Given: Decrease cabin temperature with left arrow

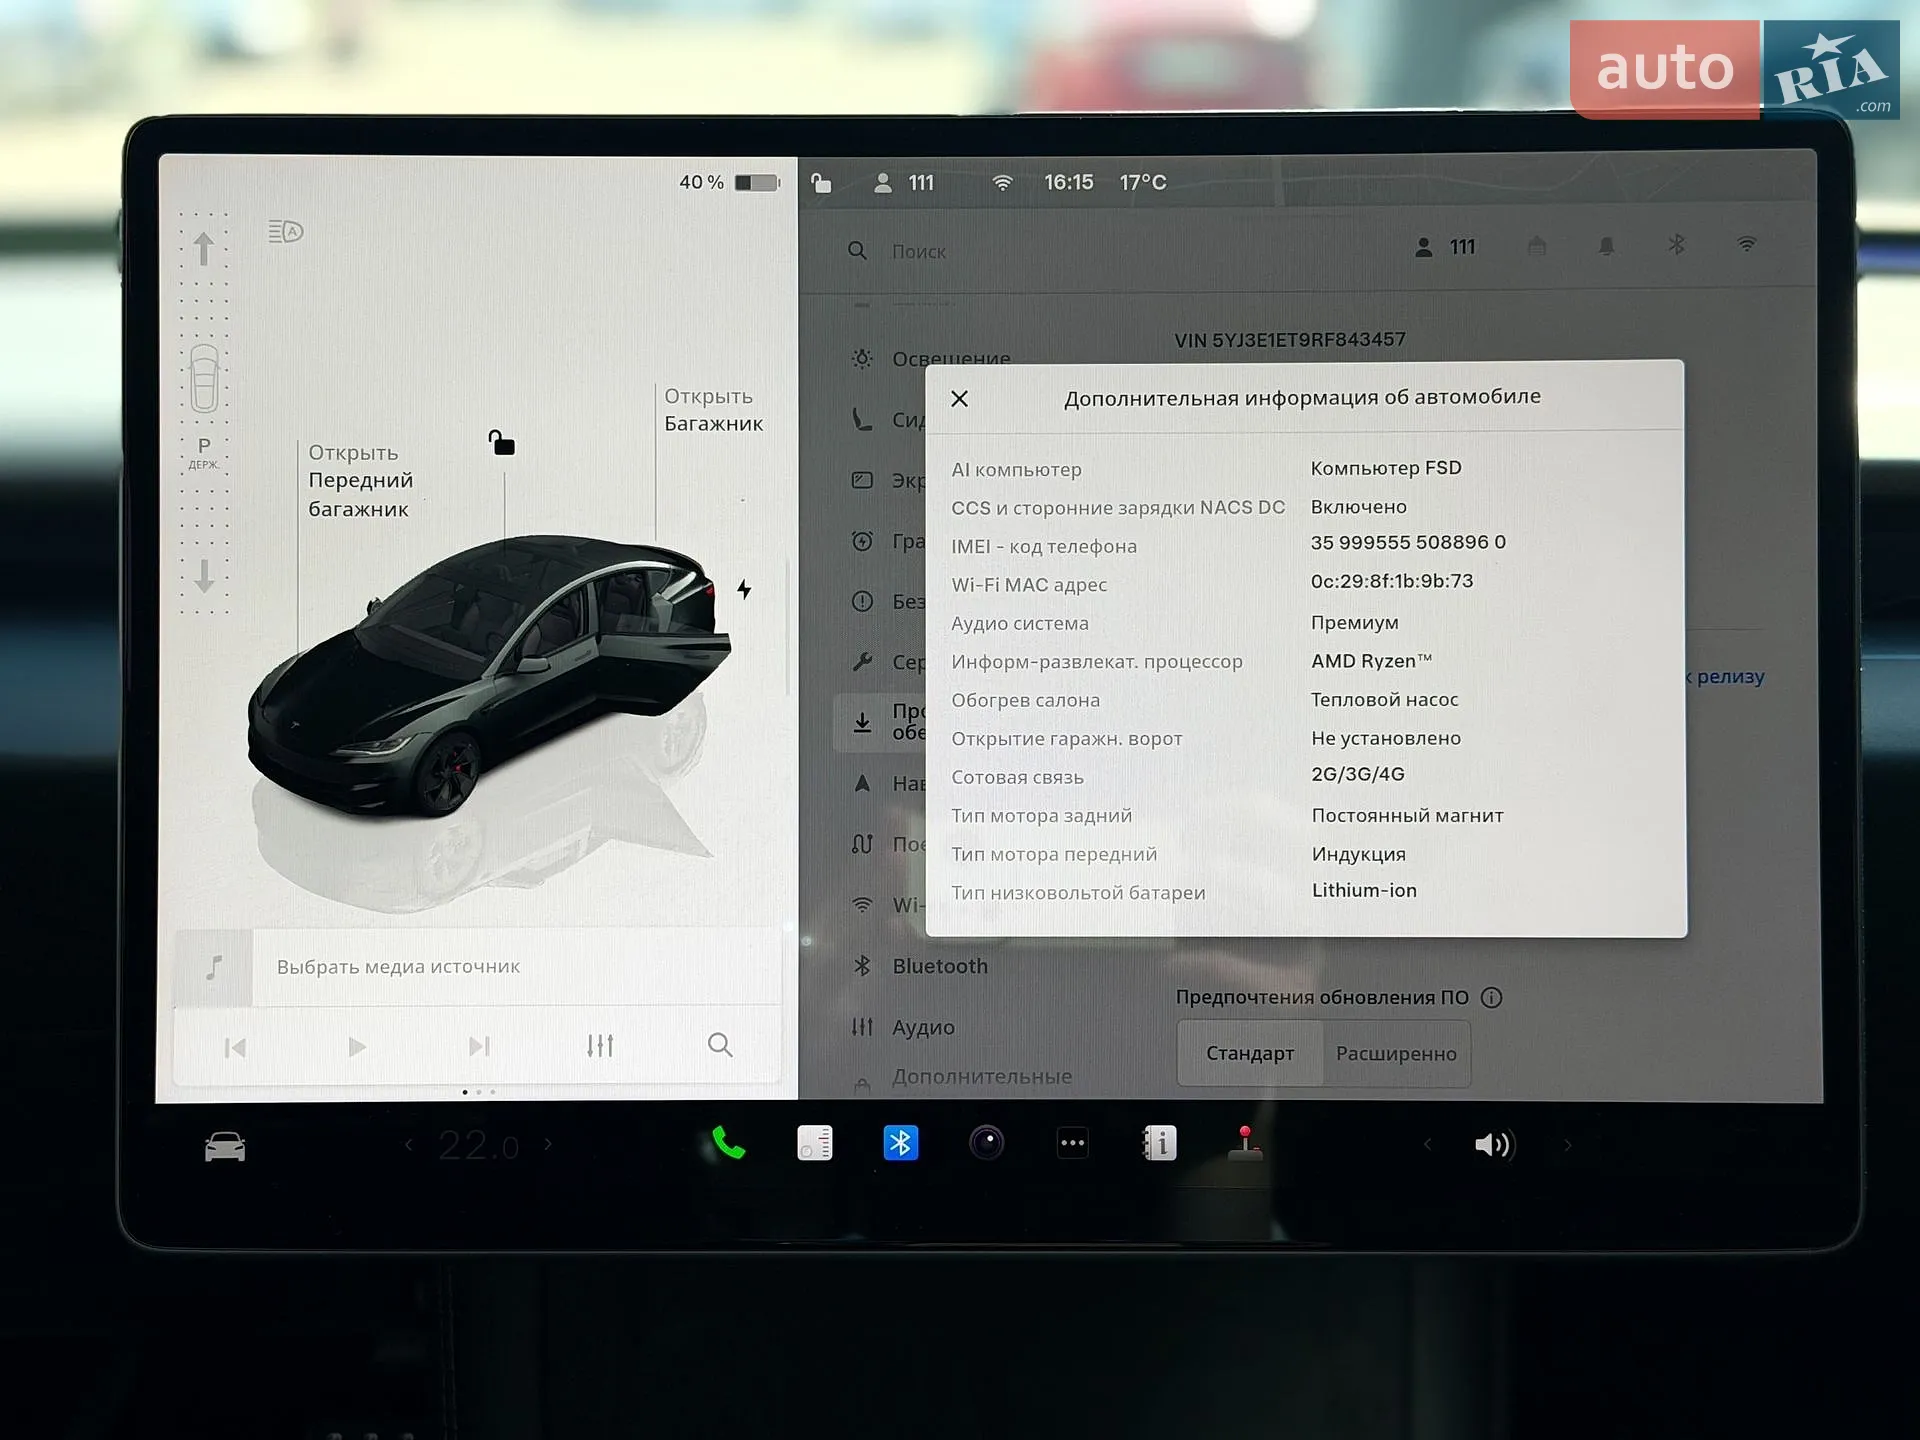Looking at the screenshot, I should pyautogui.click(x=408, y=1144).
